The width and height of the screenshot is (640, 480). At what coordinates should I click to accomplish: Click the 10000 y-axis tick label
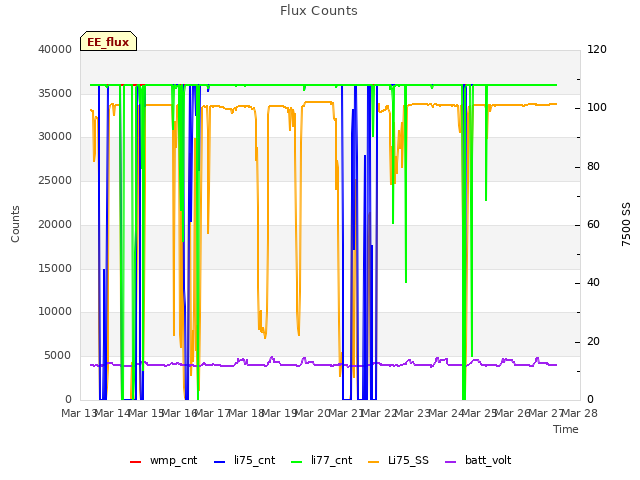(x=55, y=311)
